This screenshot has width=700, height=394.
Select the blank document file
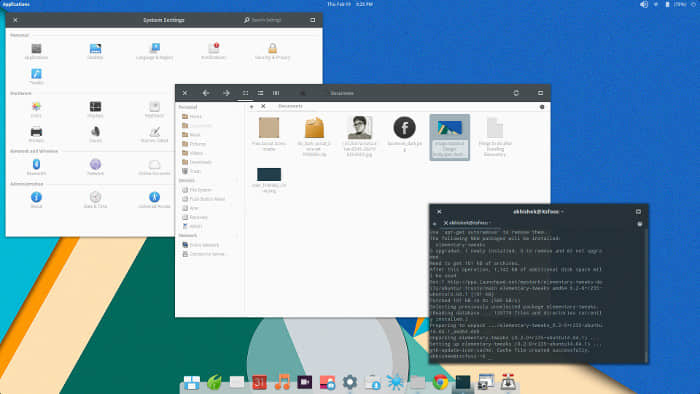coord(495,128)
